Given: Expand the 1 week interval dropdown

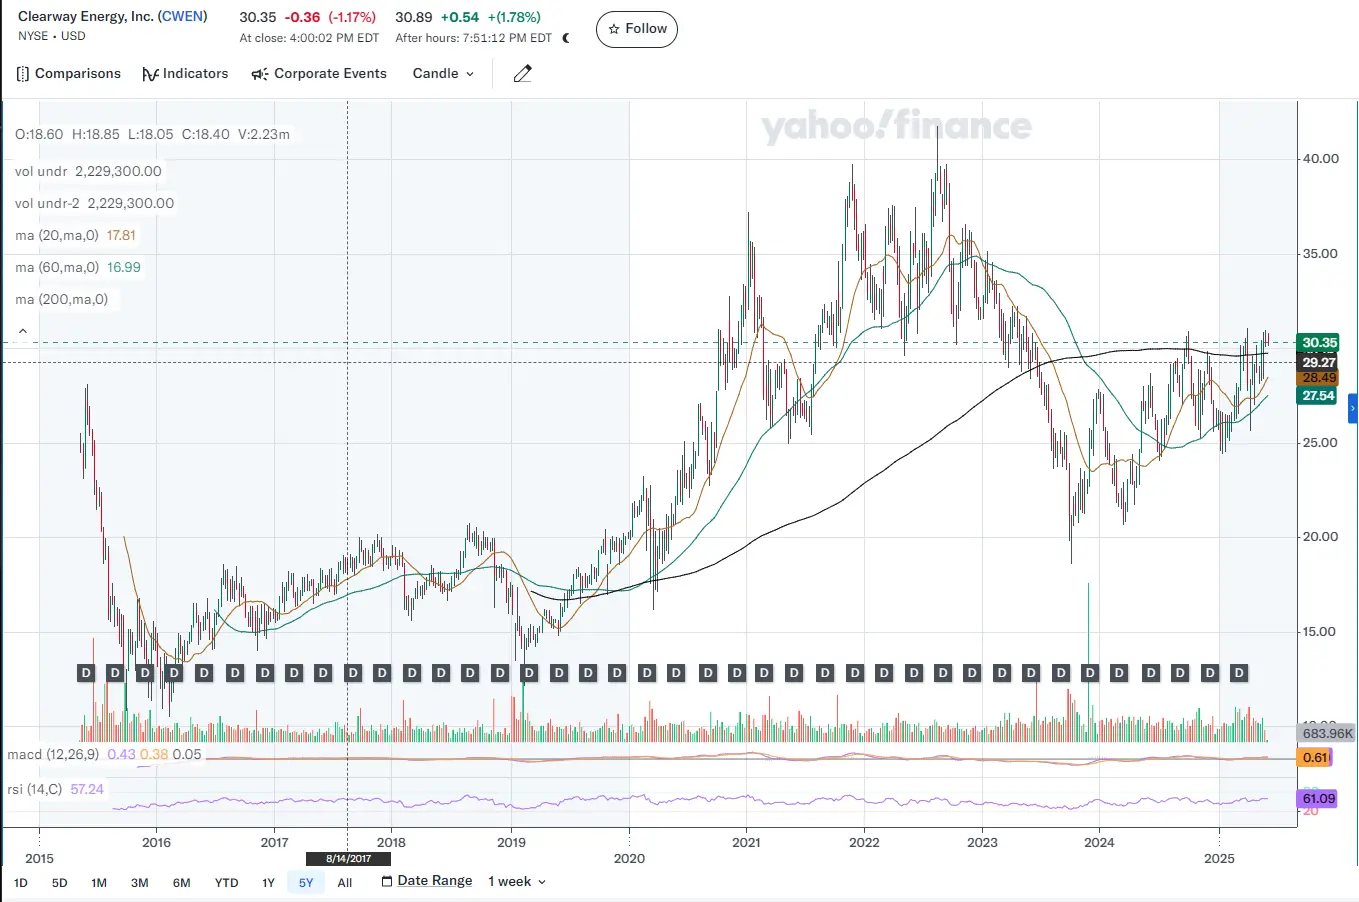Looking at the screenshot, I should click(517, 881).
